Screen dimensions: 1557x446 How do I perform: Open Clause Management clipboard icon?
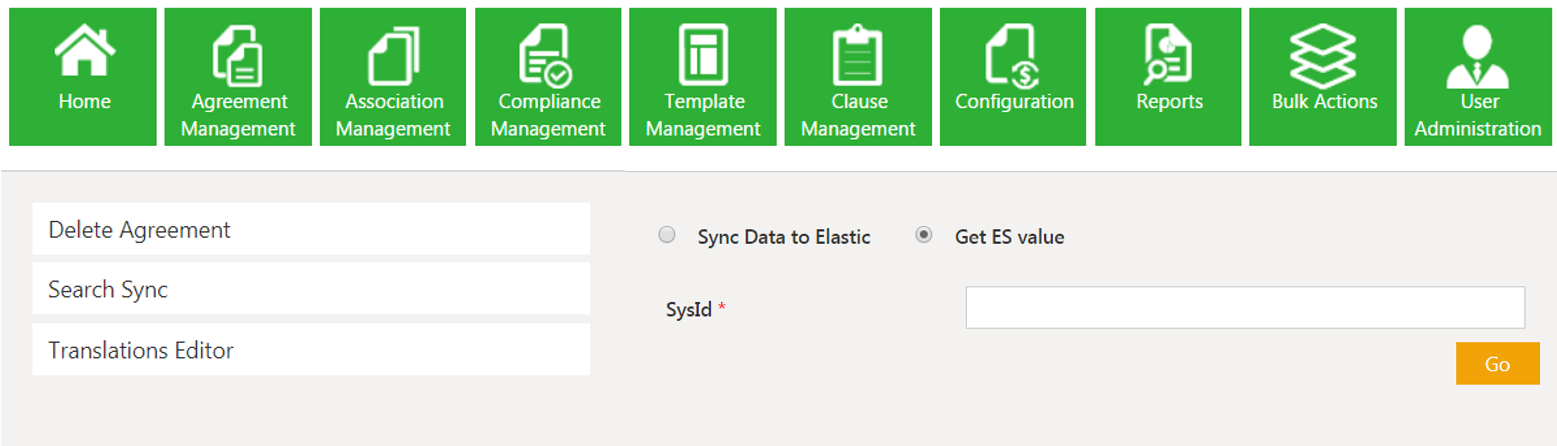(x=858, y=55)
